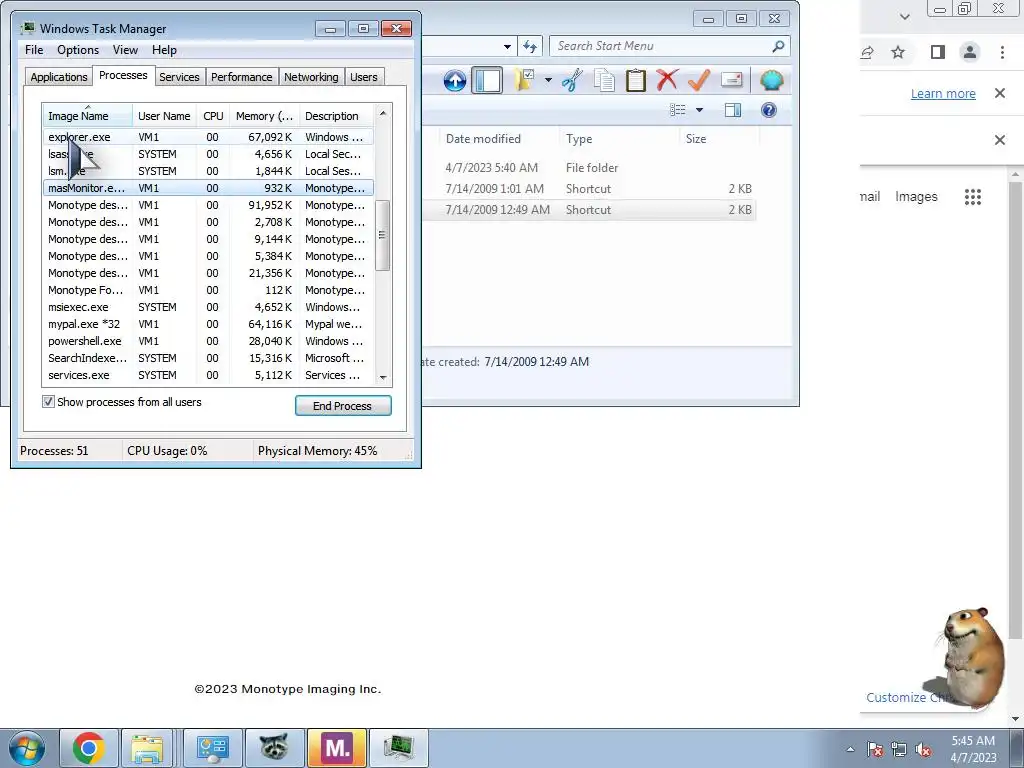The width and height of the screenshot is (1024, 768).
Task: Select the SearchIndexe... process row
Action: (209, 358)
